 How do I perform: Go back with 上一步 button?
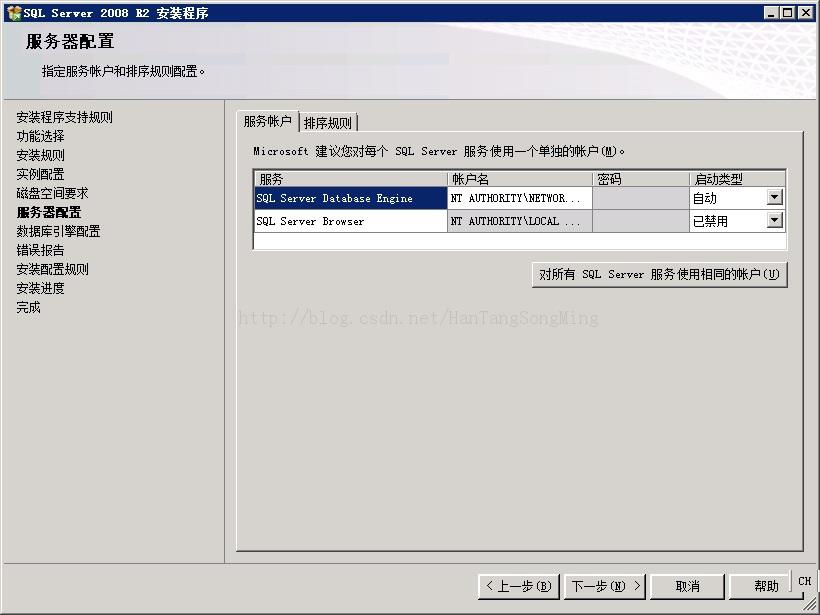pos(518,586)
